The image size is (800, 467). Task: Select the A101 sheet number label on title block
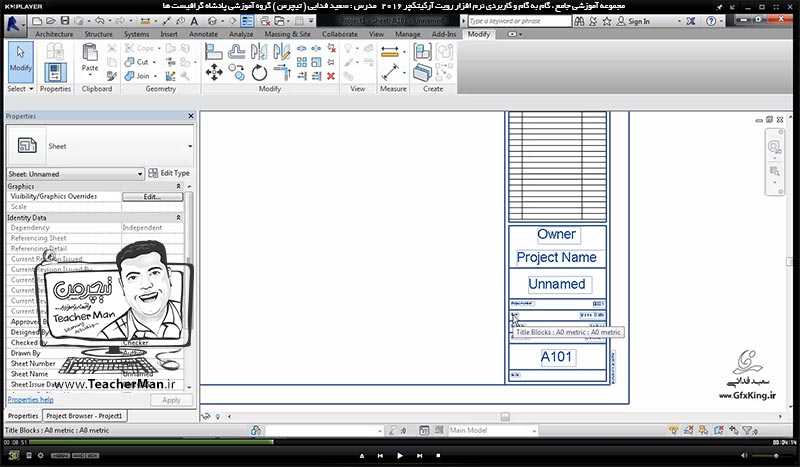(556, 357)
